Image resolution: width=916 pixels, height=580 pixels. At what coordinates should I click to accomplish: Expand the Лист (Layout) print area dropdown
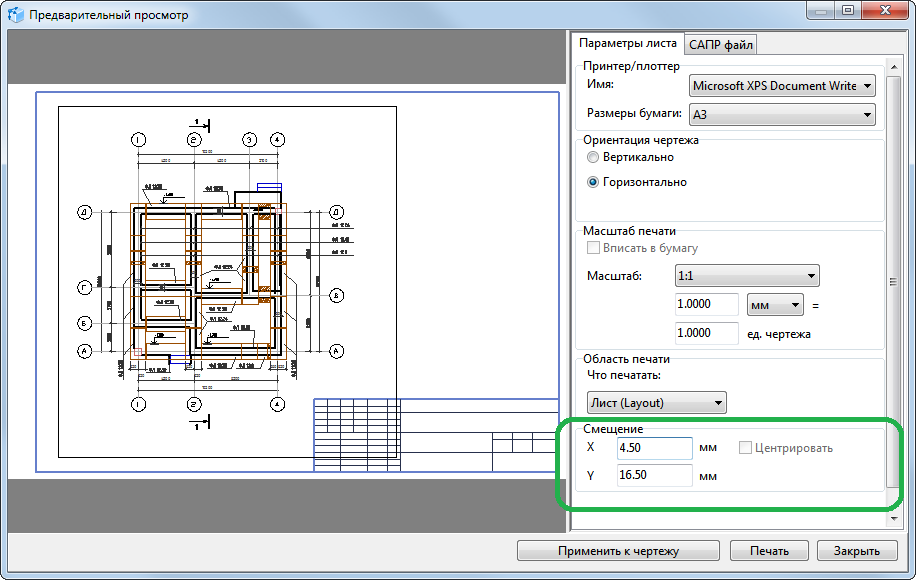[656, 403]
